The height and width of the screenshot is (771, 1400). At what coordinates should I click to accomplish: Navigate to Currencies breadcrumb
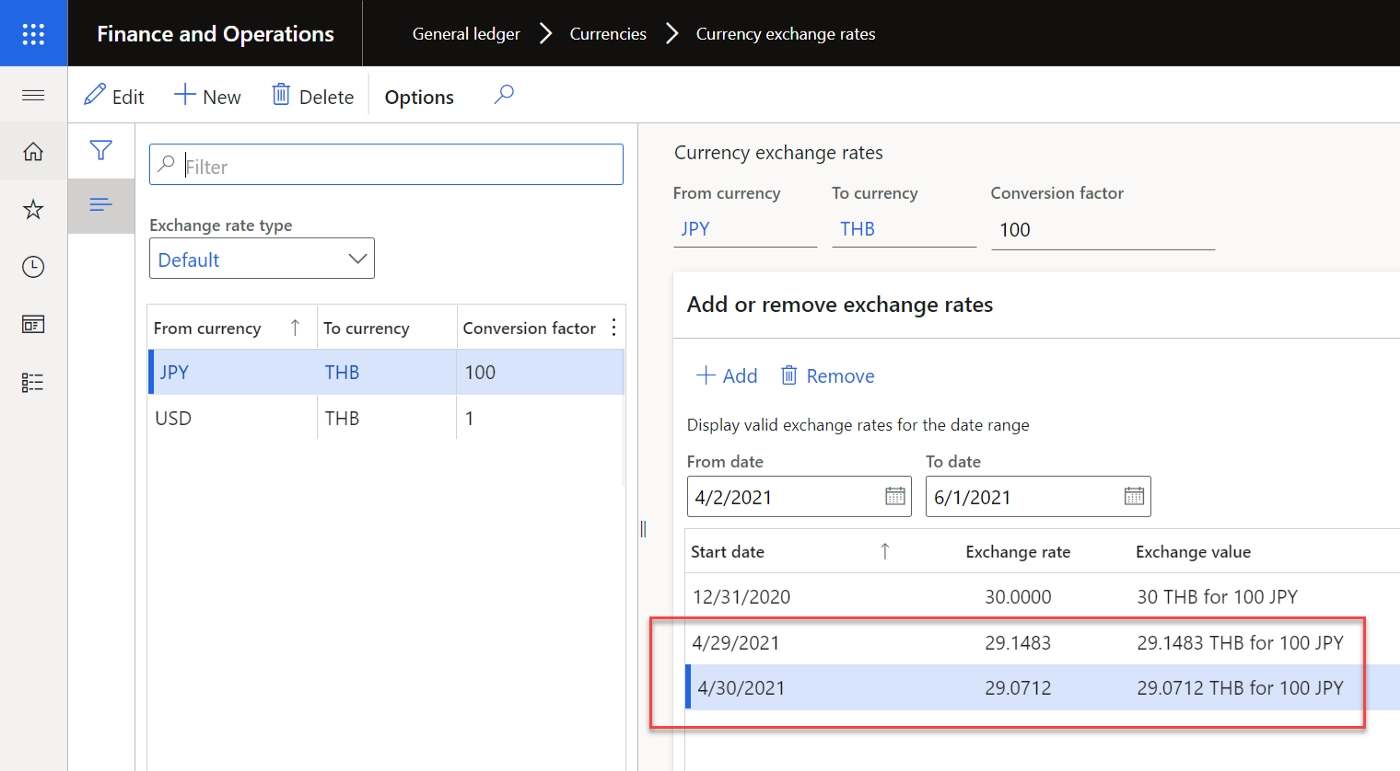coord(608,34)
